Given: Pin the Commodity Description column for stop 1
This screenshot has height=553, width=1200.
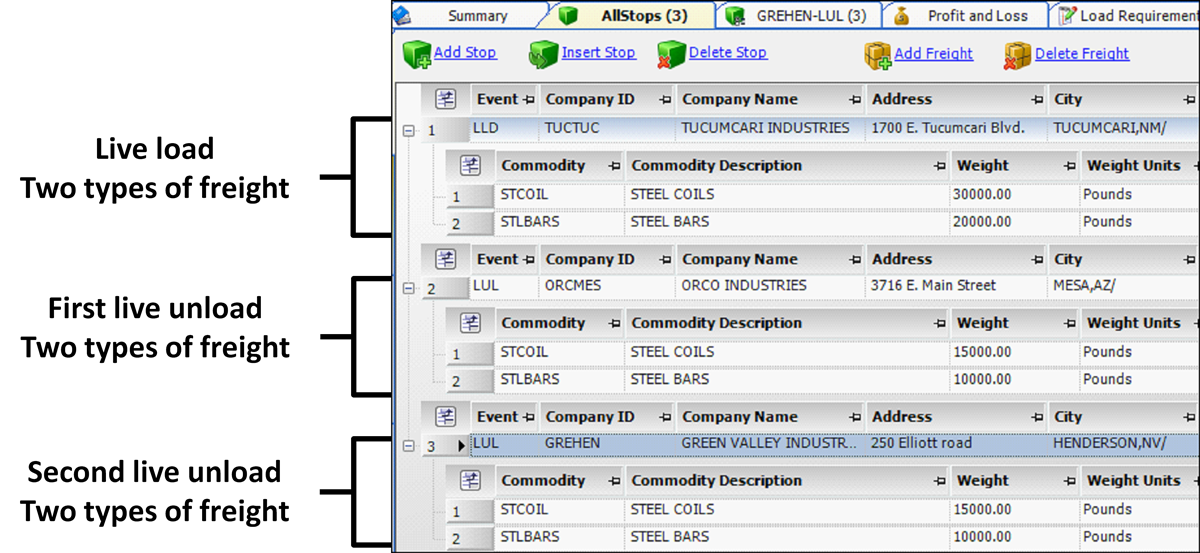Looking at the screenshot, I should pos(939,166).
